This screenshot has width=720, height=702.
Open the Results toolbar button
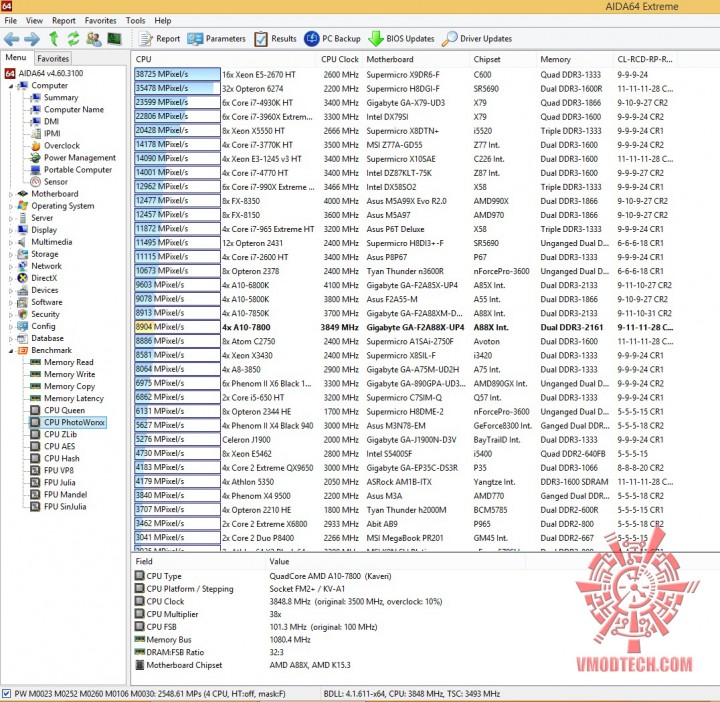pos(275,39)
